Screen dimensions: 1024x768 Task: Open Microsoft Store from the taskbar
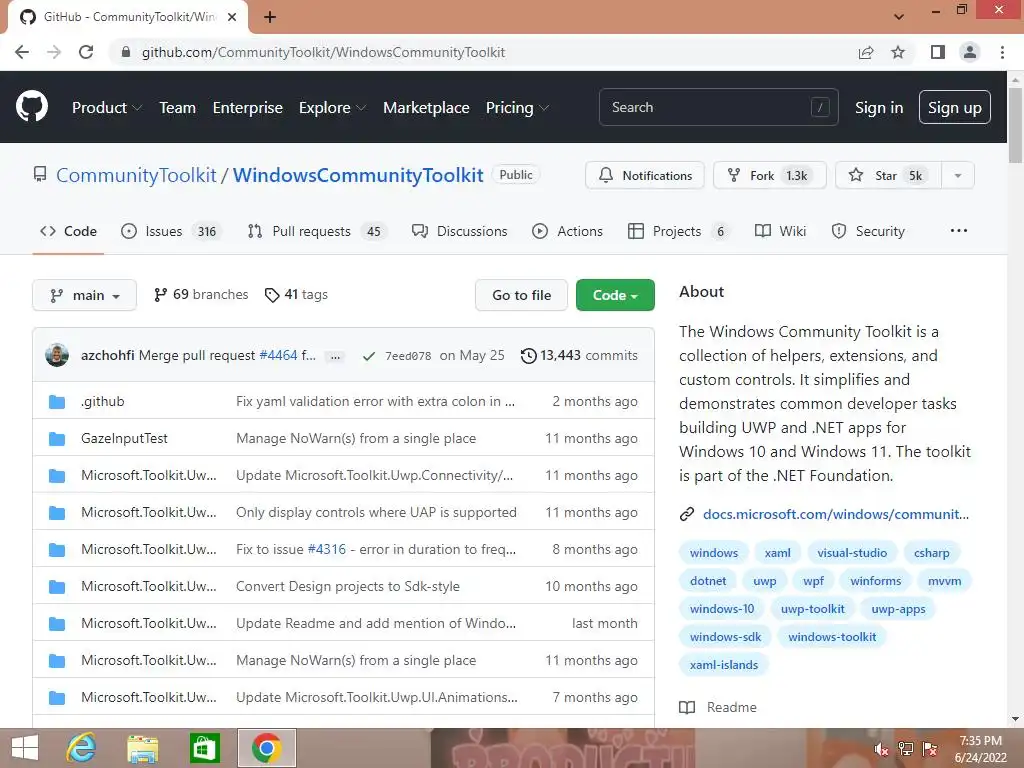coord(204,748)
